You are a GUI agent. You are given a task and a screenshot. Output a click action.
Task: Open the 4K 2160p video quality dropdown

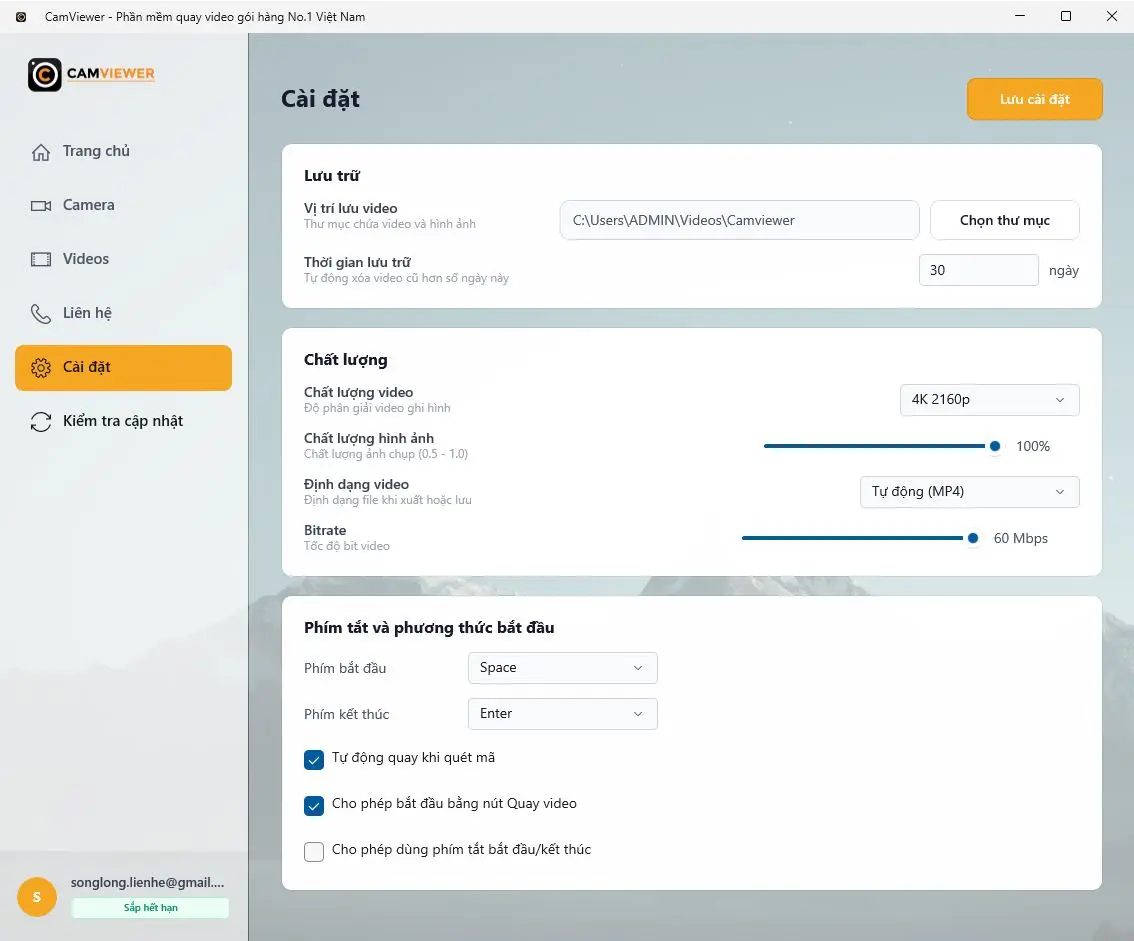[x=989, y=400]
